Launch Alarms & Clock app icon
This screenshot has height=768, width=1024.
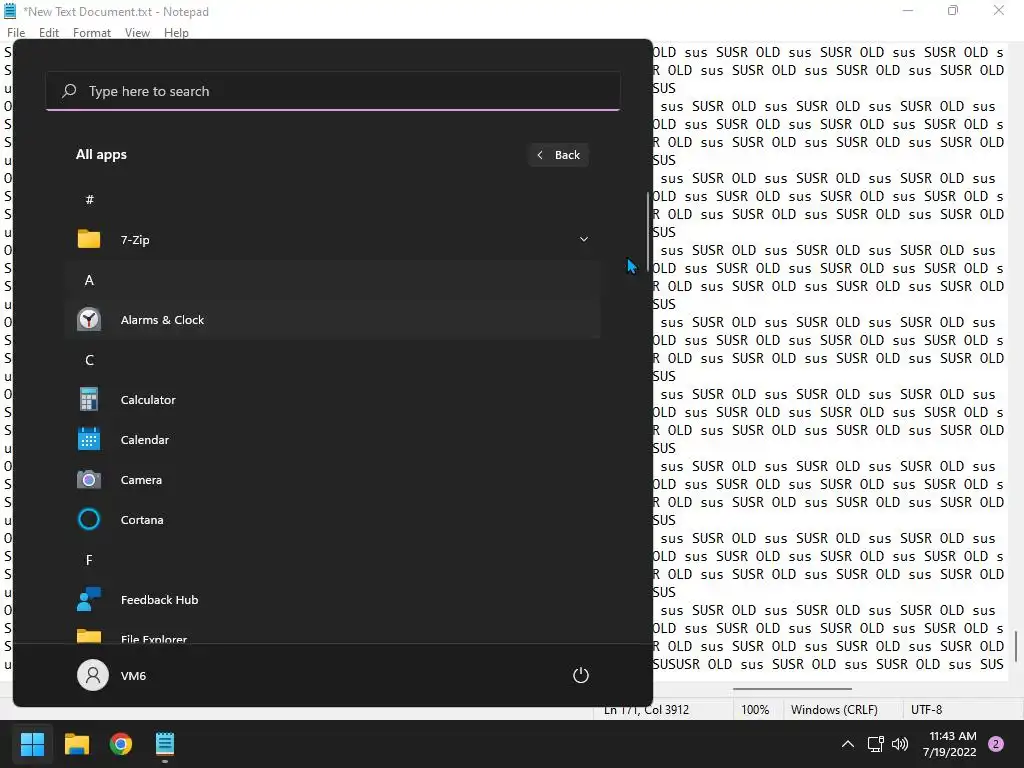pos(89,319)
